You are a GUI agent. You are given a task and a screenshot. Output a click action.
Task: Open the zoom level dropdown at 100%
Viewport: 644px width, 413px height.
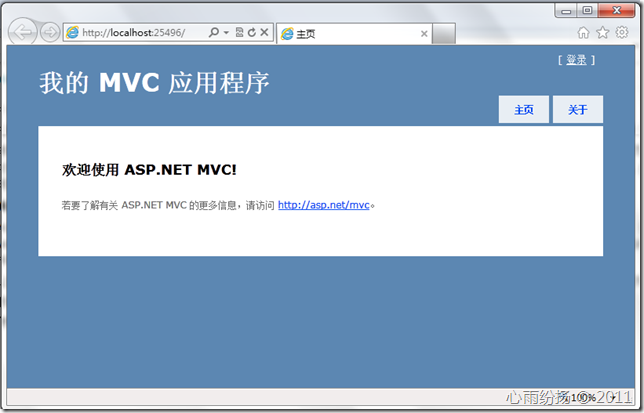pos(614,398)
